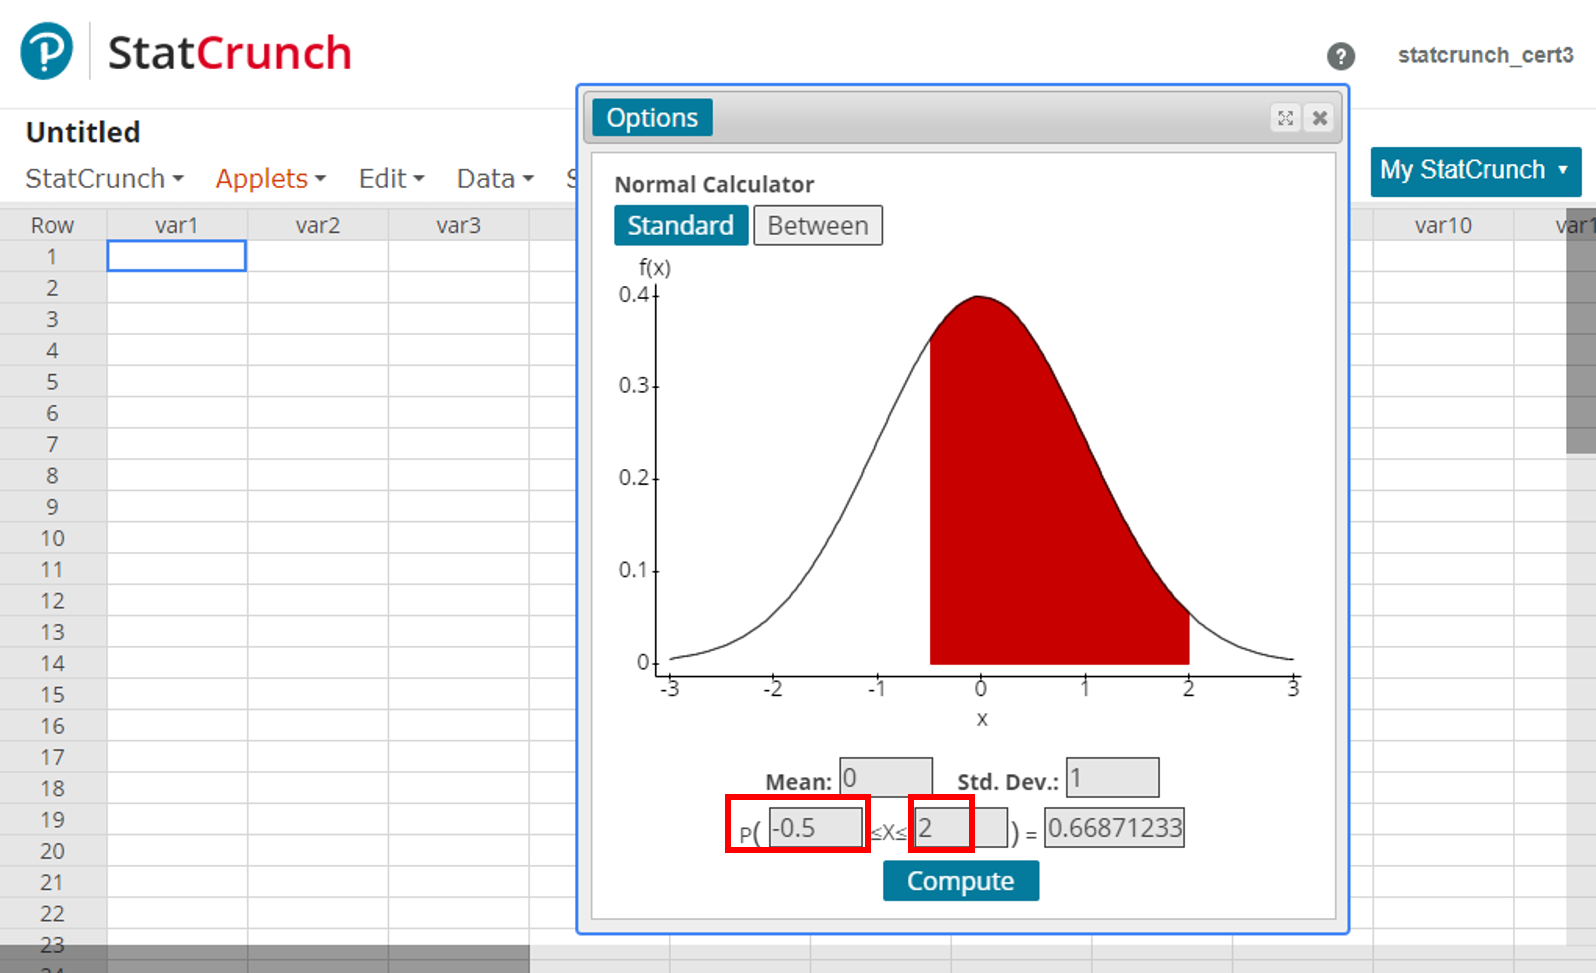The width and height of the screenshot is (1596, 973).
Task: Open the StatCrunch dropdown menu
Action: click(104, 178)
